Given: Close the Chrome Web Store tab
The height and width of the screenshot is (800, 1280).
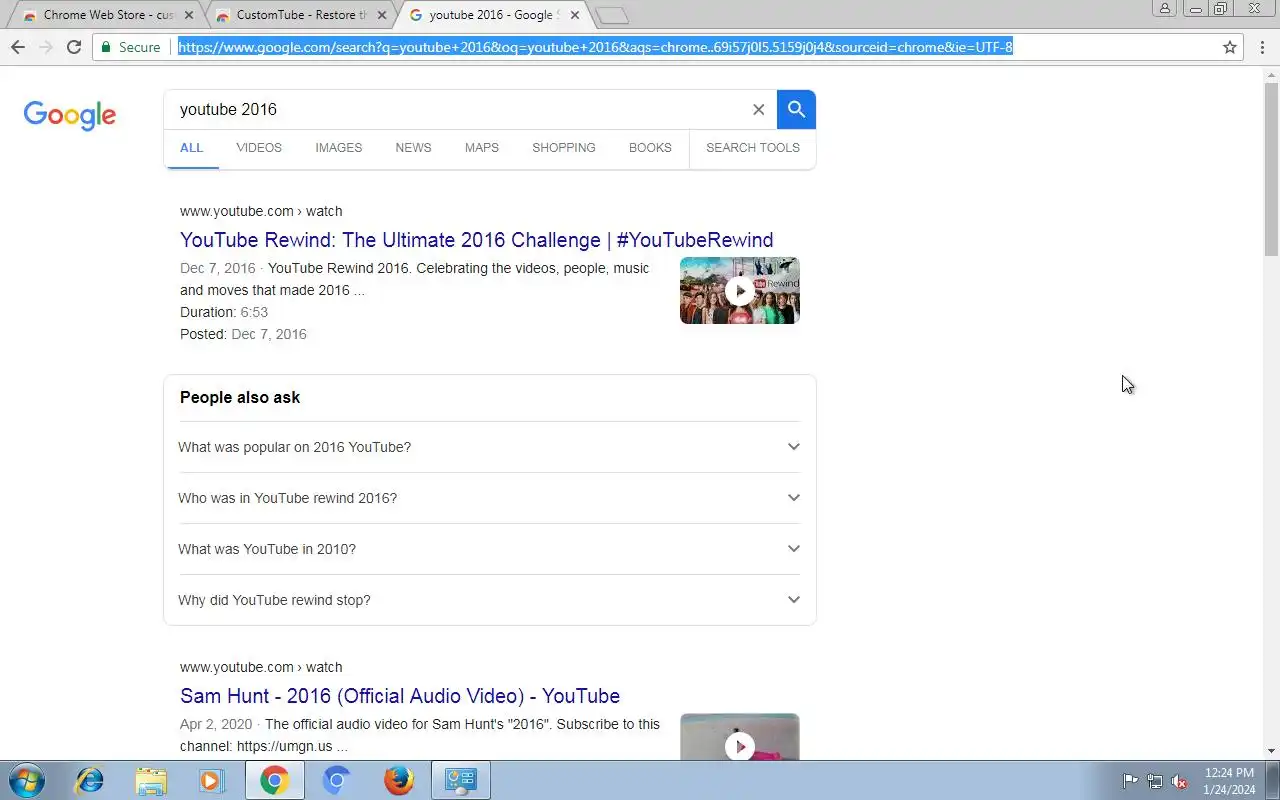Looking at the screenshot, I should click(189, 15).
